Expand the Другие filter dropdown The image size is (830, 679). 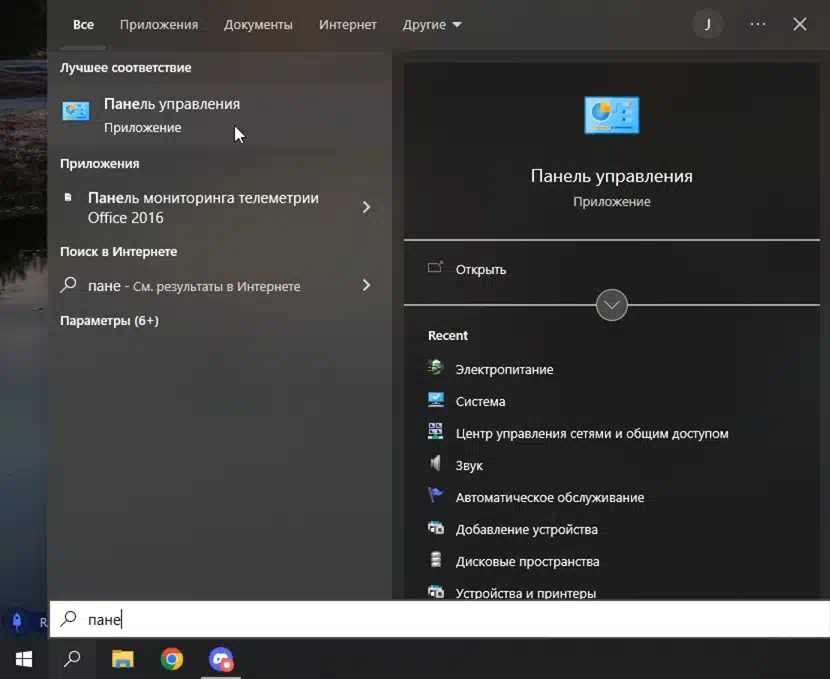pyautogui.click(x=432, y=24)
